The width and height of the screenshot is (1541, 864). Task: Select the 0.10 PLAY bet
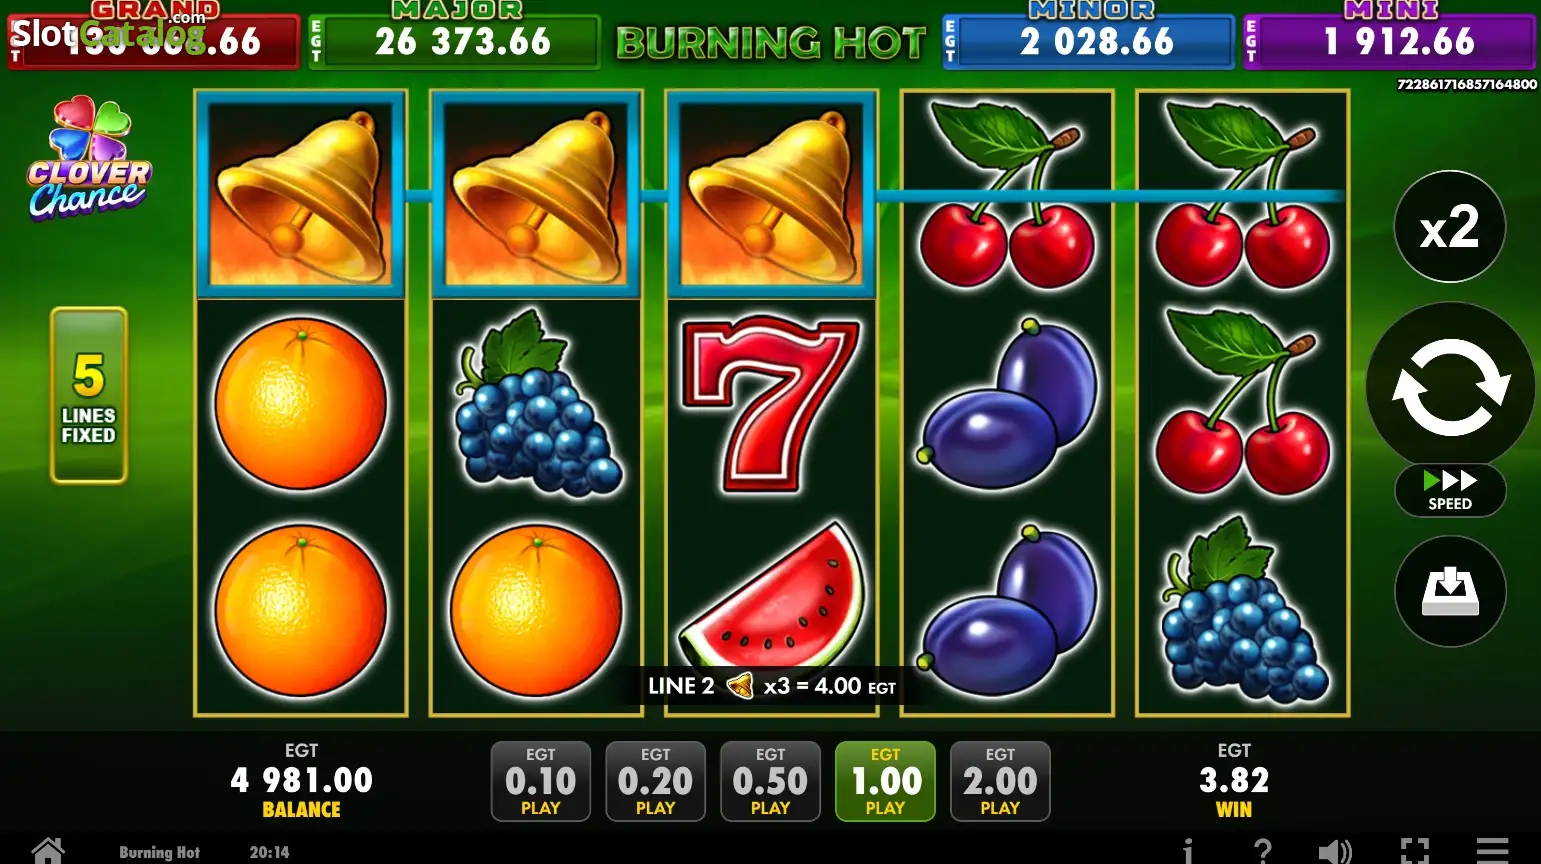coord(541,781)
